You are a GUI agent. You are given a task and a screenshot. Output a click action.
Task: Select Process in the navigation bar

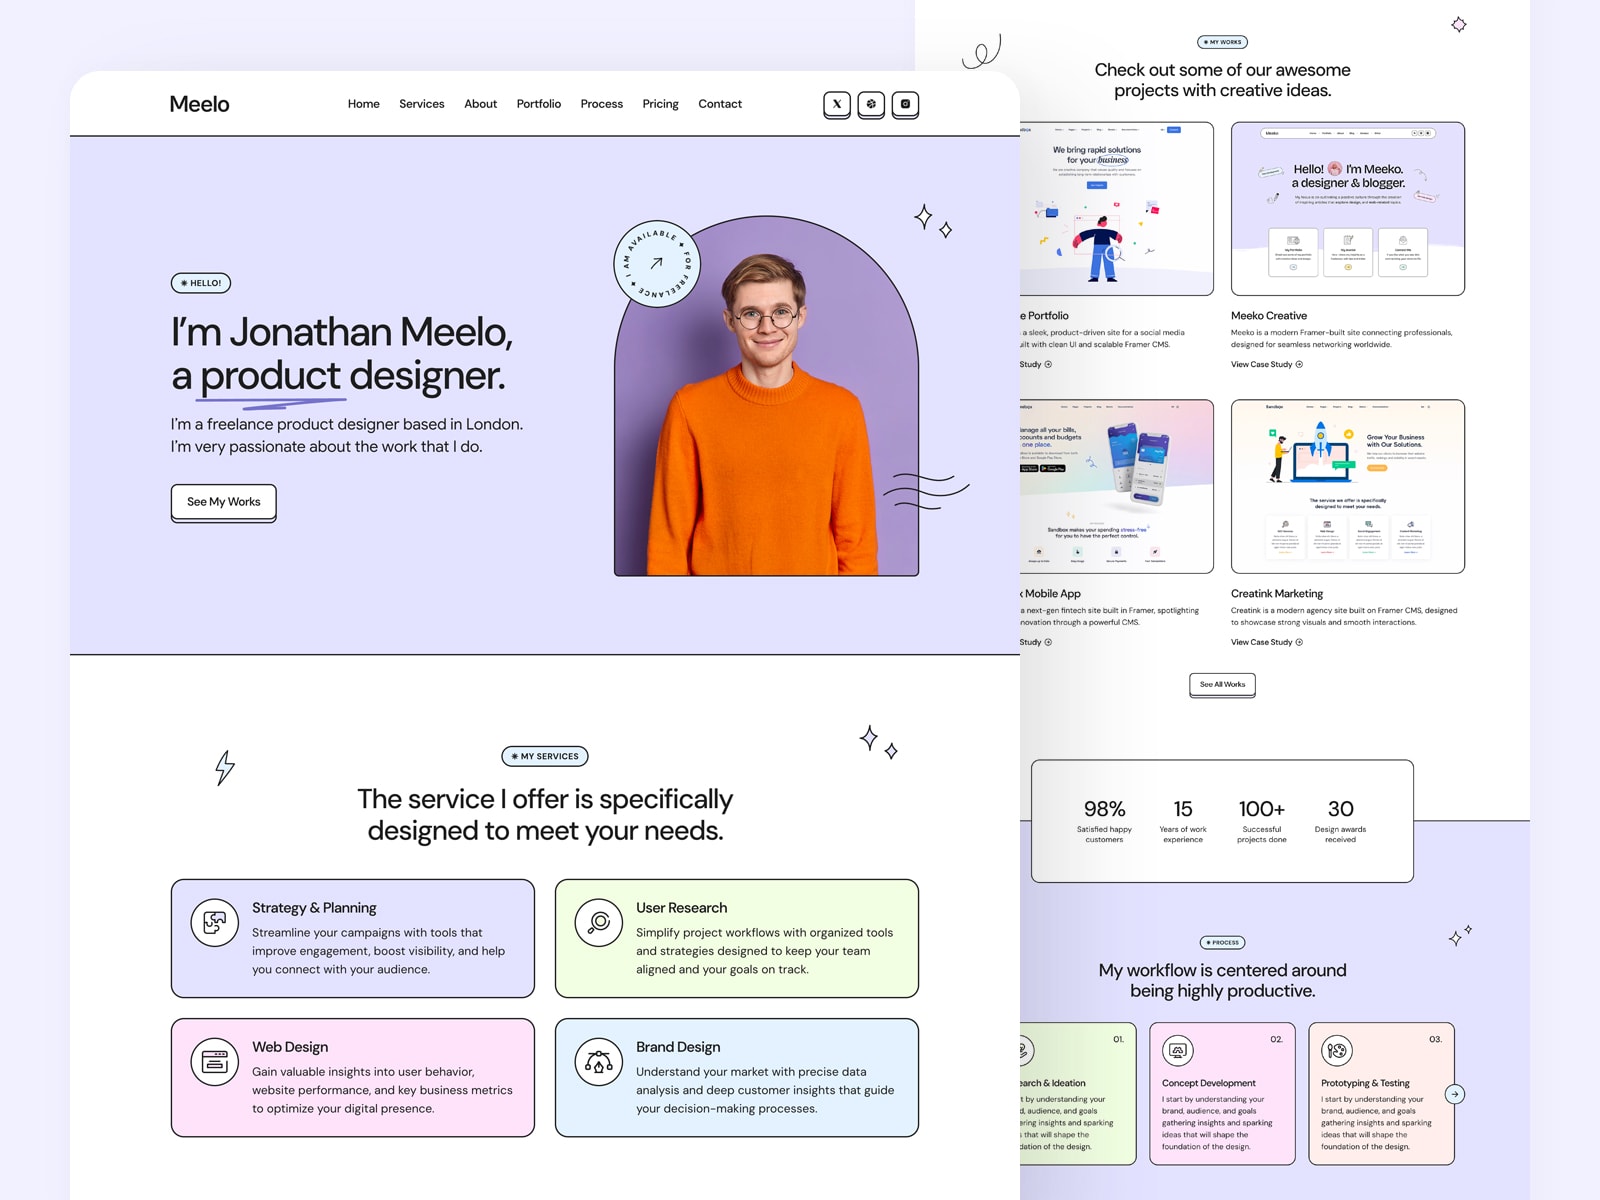coord(602,104)
